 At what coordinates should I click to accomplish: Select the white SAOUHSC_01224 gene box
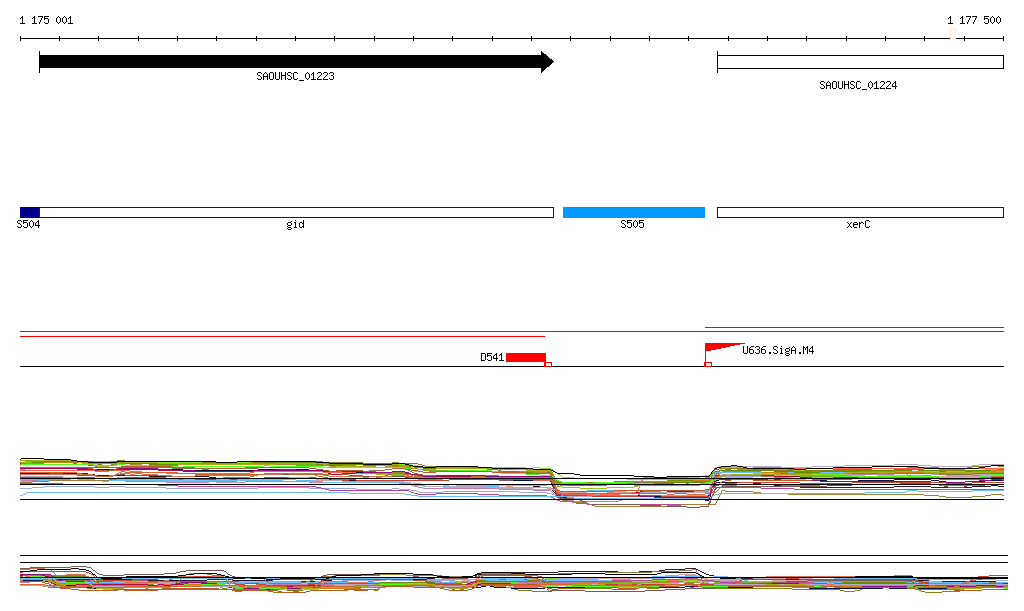(x=859, y=62)
